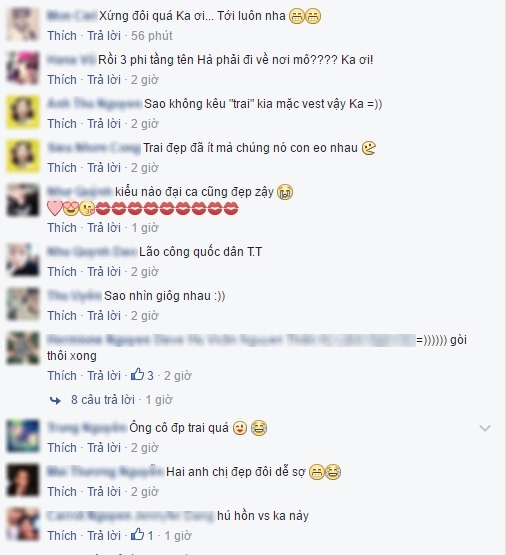Reply to the kiểu nào đại ca comment
Screen dimensions: 506x555
[104, 228]
